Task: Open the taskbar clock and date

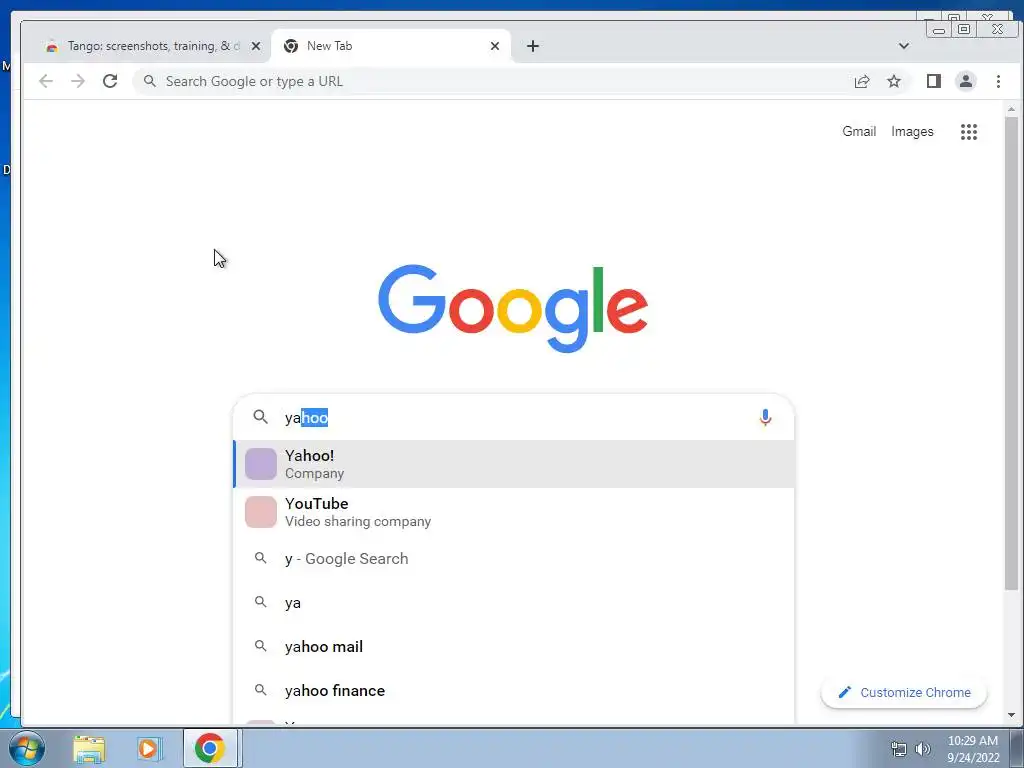Action: (972, 749)
